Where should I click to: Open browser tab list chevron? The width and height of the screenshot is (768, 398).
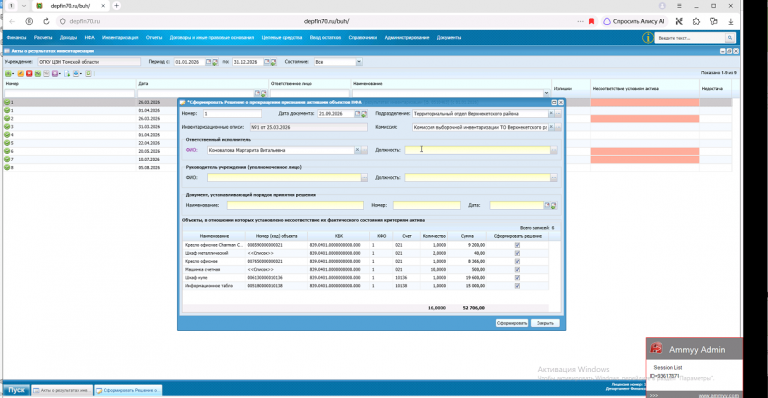24,6
